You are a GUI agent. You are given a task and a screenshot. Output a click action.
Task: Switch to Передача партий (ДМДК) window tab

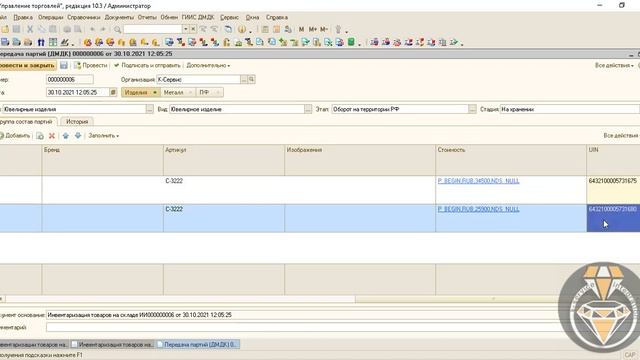tap(198, 344)
